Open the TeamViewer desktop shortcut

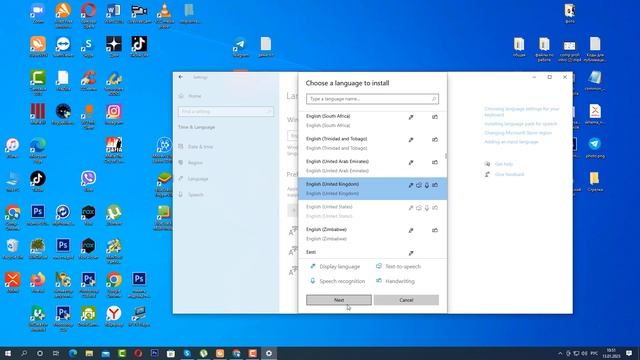[63, 47]
